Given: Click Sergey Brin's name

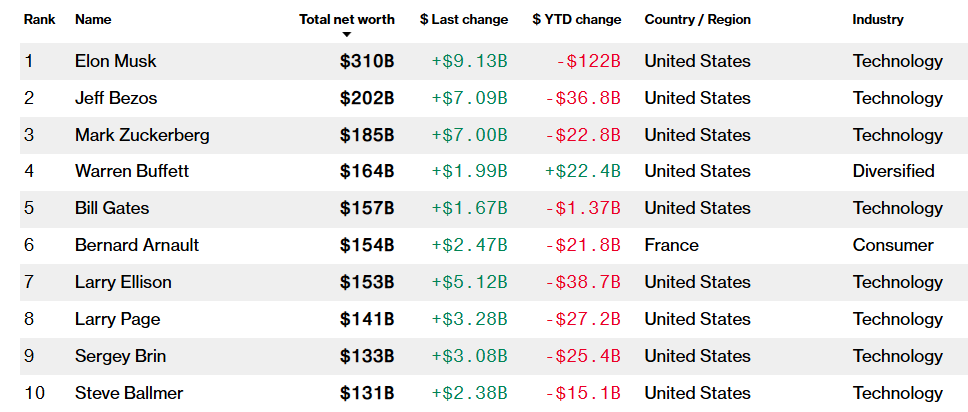Looking at the screenshot, I should click(120, 356).
